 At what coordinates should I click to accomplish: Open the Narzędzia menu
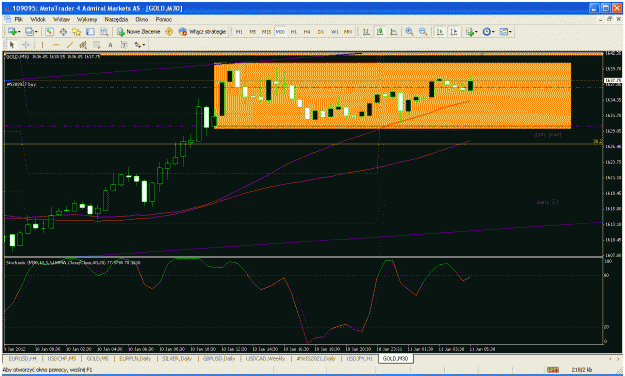116,19
